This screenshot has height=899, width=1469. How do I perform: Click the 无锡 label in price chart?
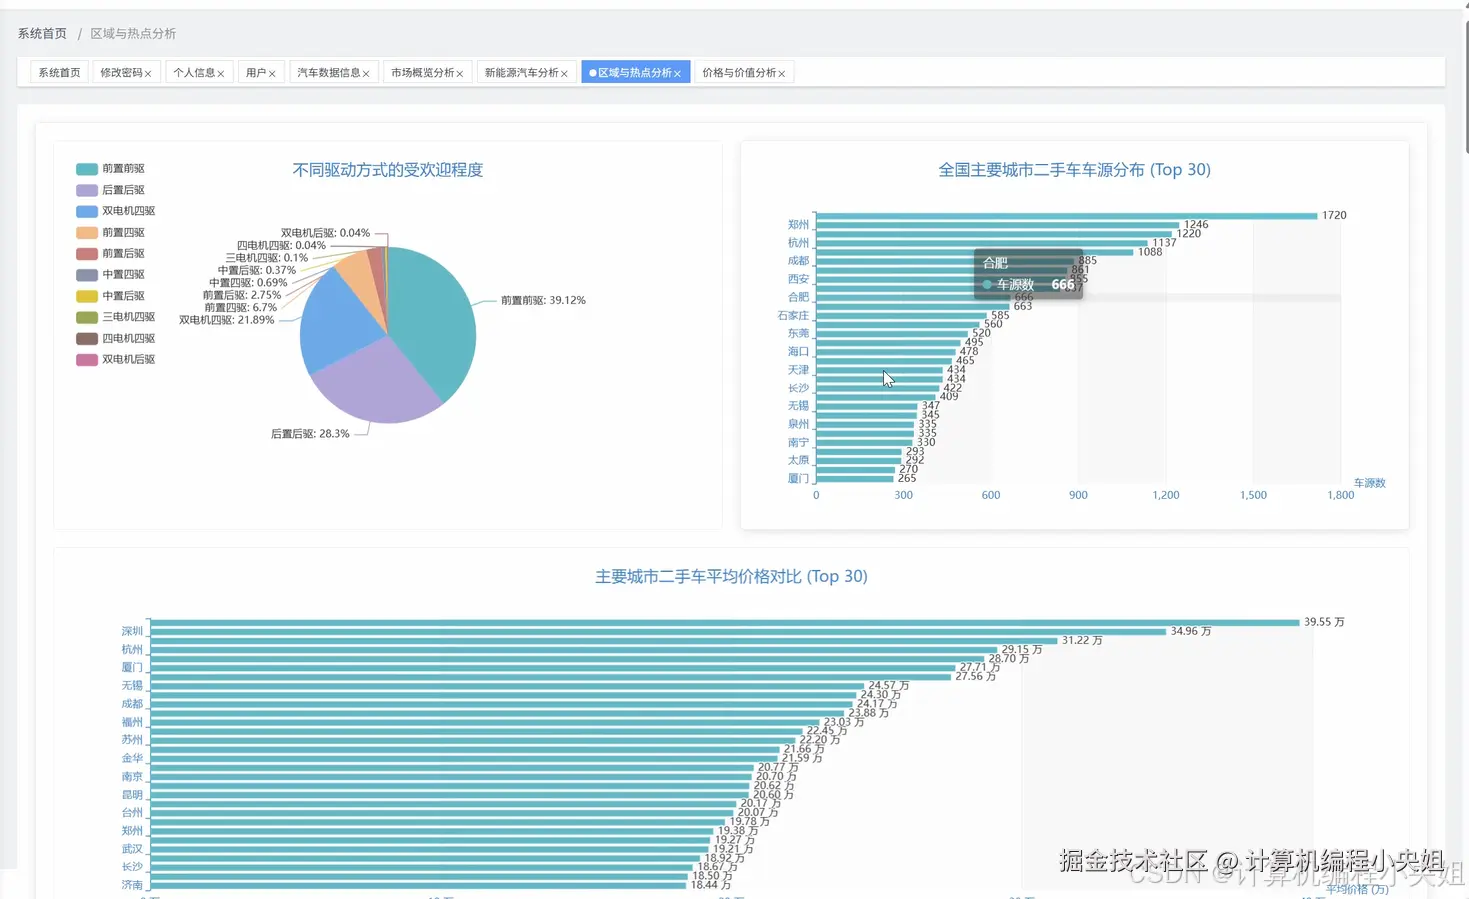pyautogui.click(x=132, y=686)
